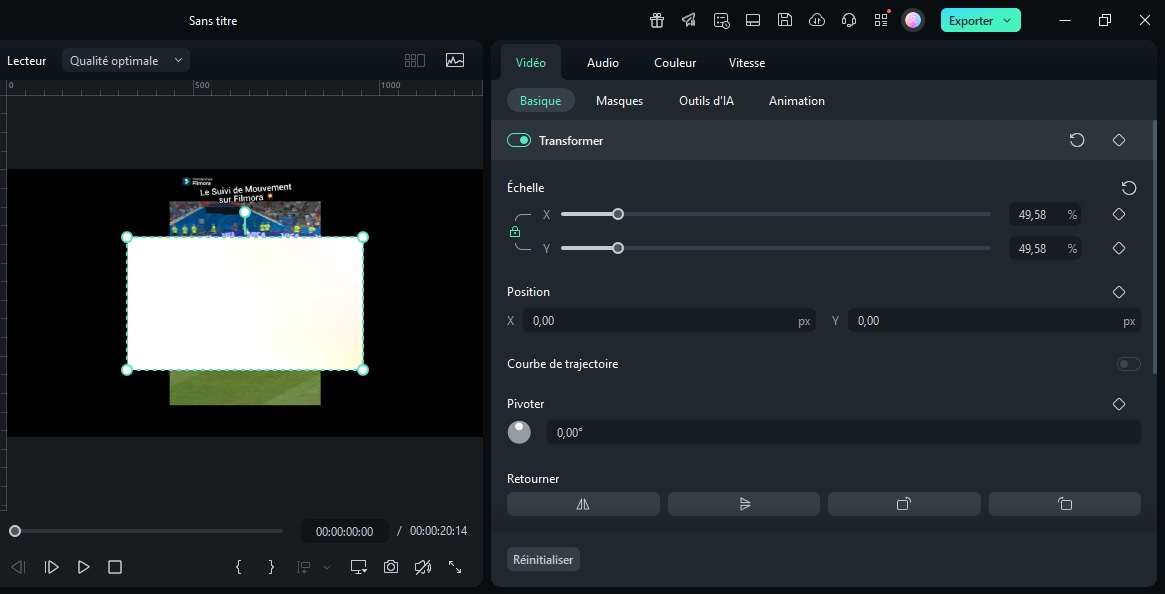1165x594 pixels.
Task: Disable the Transformer switch
Action: coord(519,141)
